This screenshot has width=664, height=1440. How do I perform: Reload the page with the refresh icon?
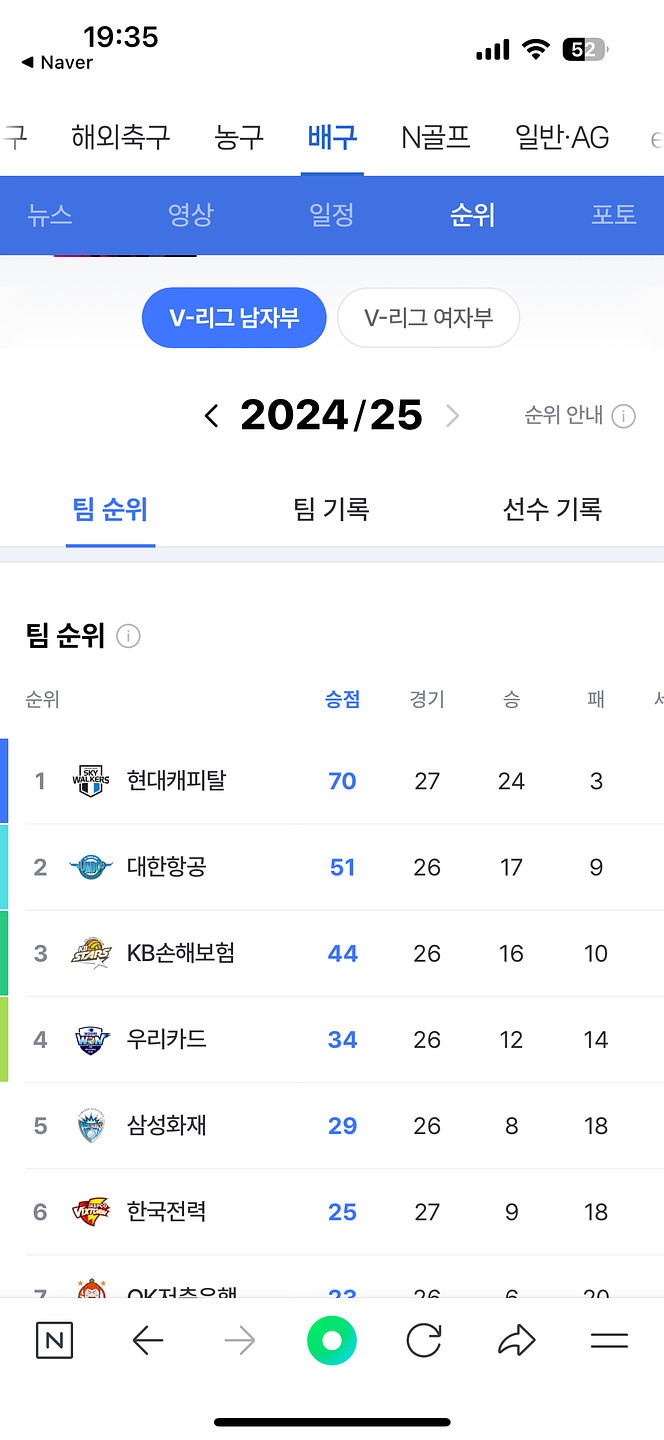(424, 1340)
